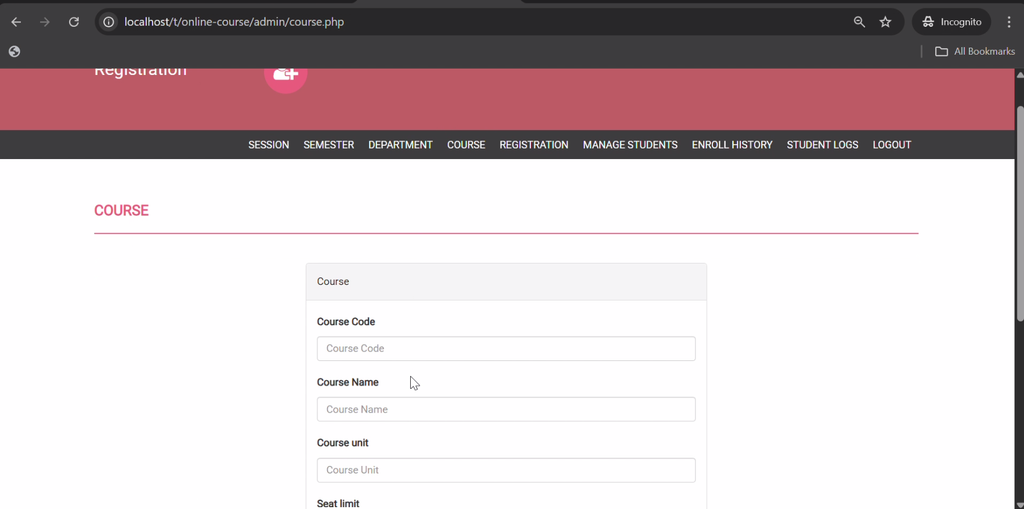Focus the Course Code input field
The width and height of the screenshot is (1024, 509).
pyautogui.click(x=506, y=349)
